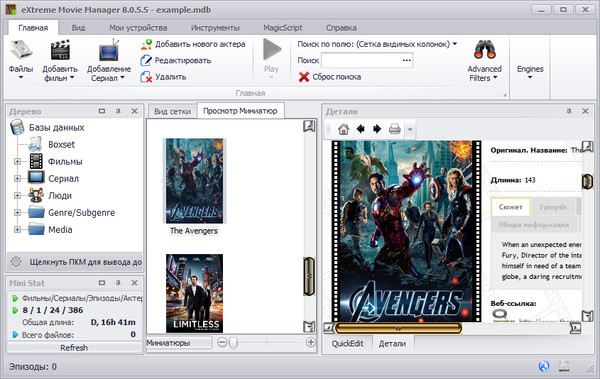600x379 pixels.
Task: Click the Добавить фильм clapperboard icon
Action: pos(60,50)
